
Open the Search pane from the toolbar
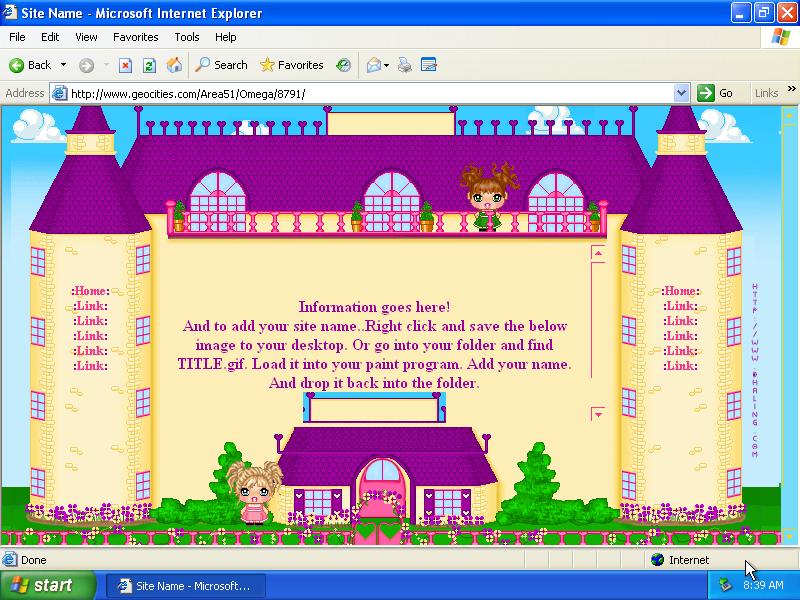tap(221, 65)
